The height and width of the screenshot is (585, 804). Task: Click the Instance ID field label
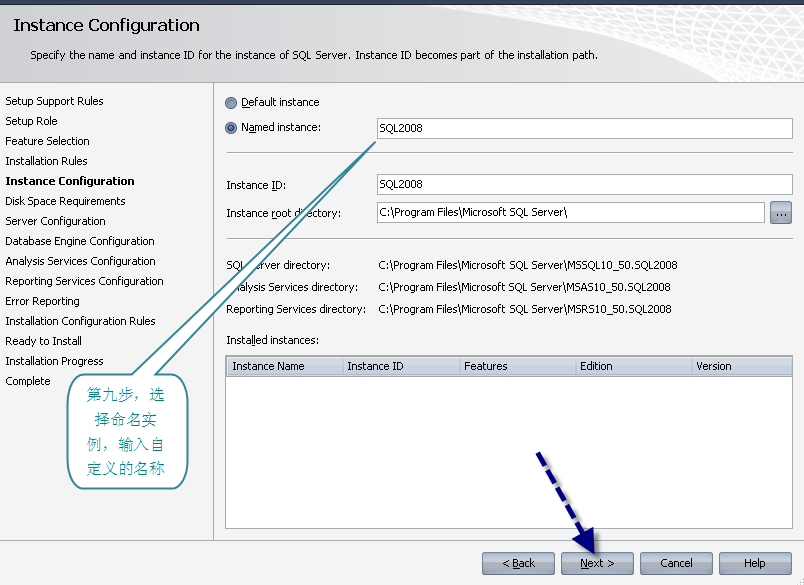[x=256, y=185]
